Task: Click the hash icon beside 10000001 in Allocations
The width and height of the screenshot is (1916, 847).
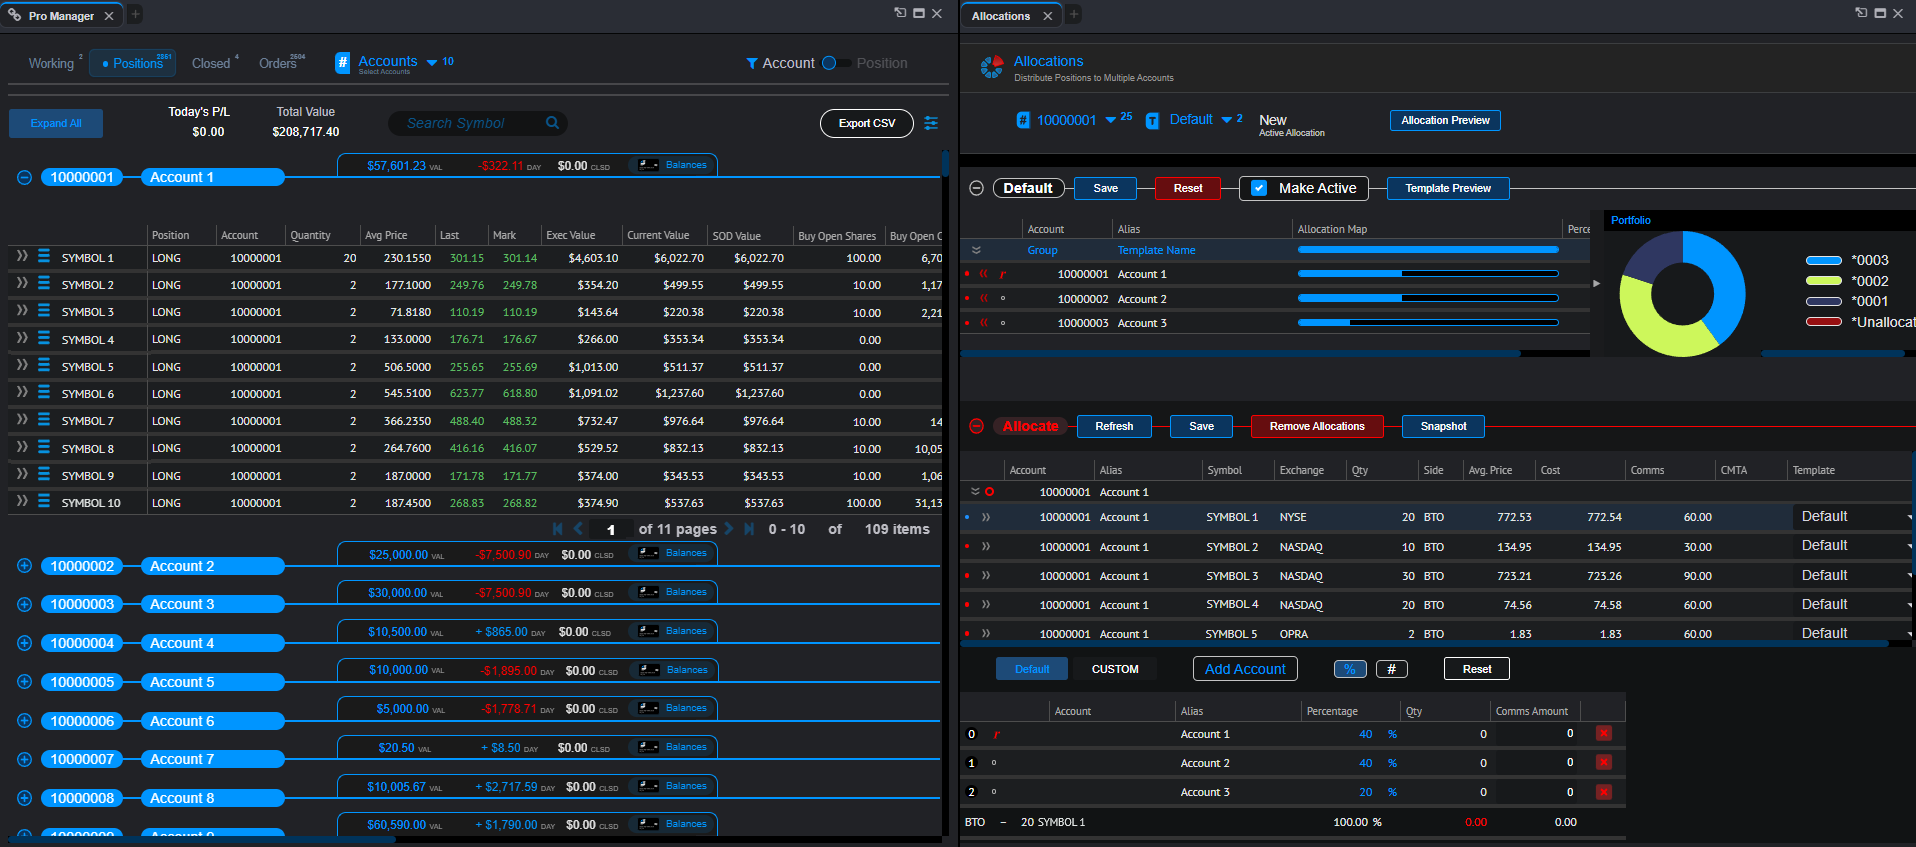Action: tap(1023, 120)
